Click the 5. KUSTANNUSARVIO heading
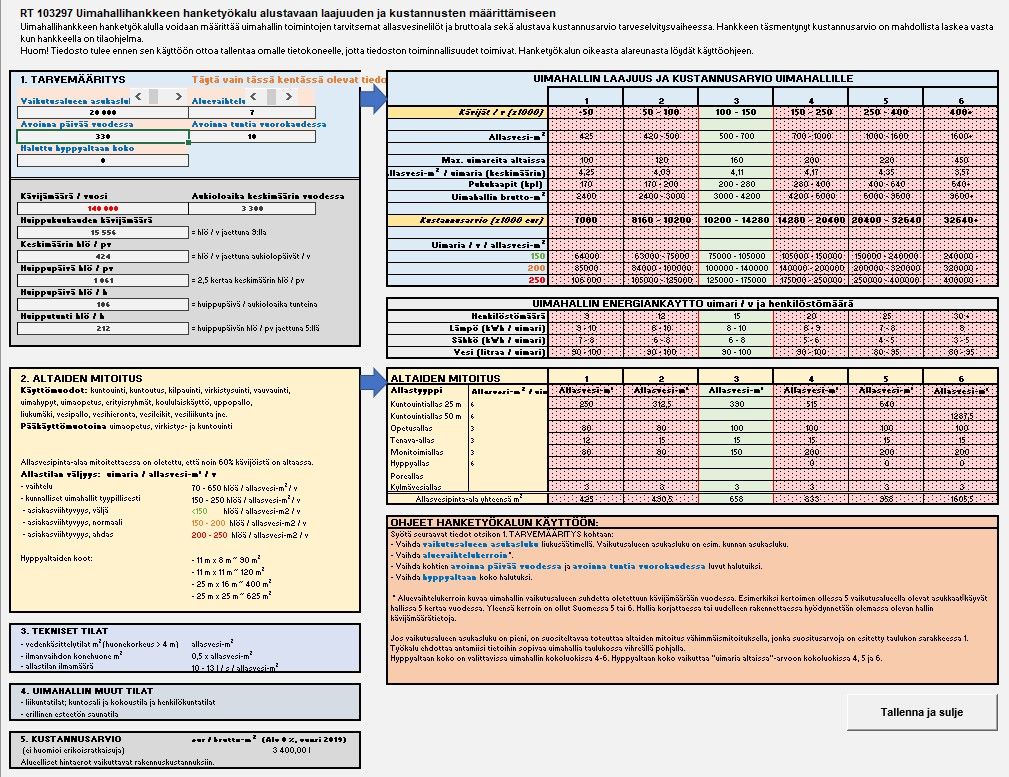 pyautogui.click(x=71, y=739)
